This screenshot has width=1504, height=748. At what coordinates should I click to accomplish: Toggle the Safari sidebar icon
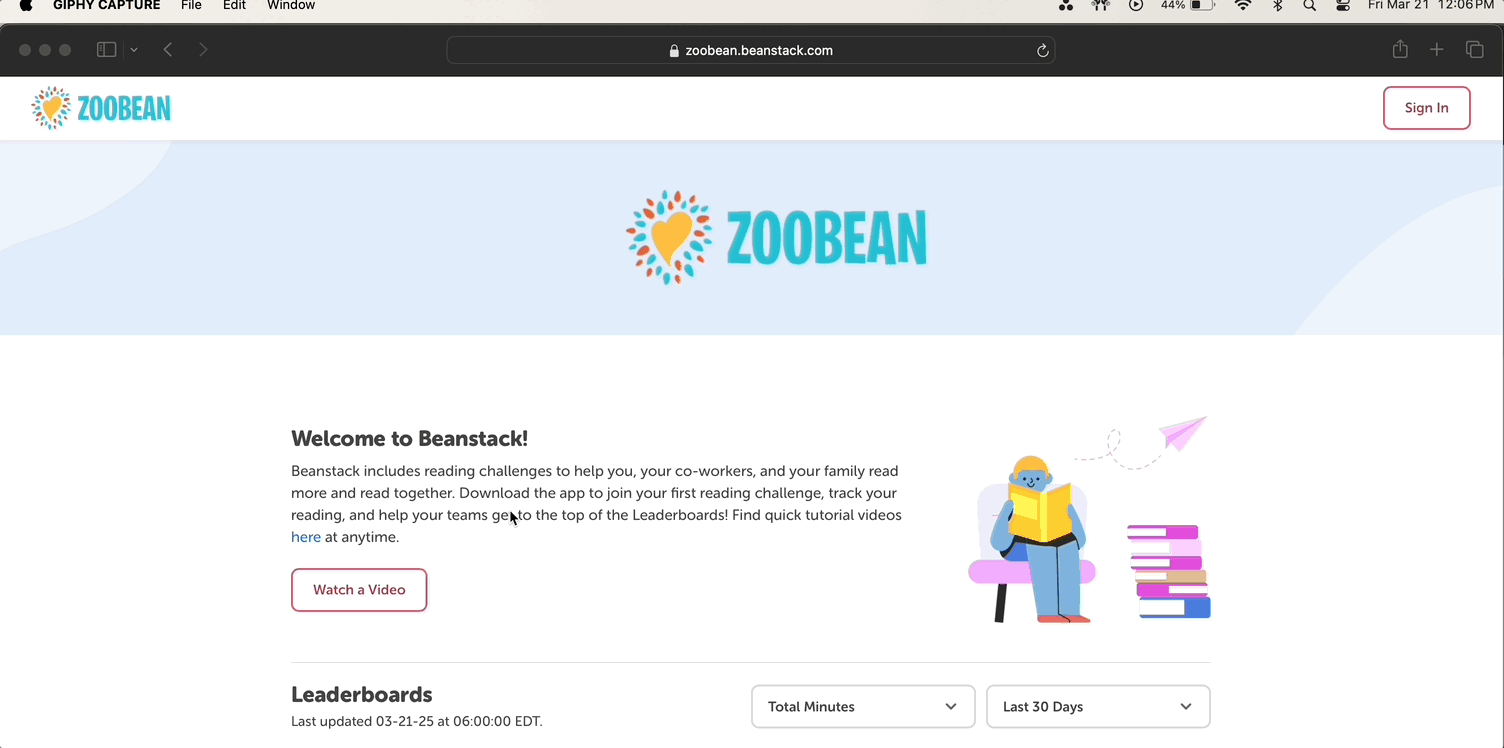[x=105, y=49]
